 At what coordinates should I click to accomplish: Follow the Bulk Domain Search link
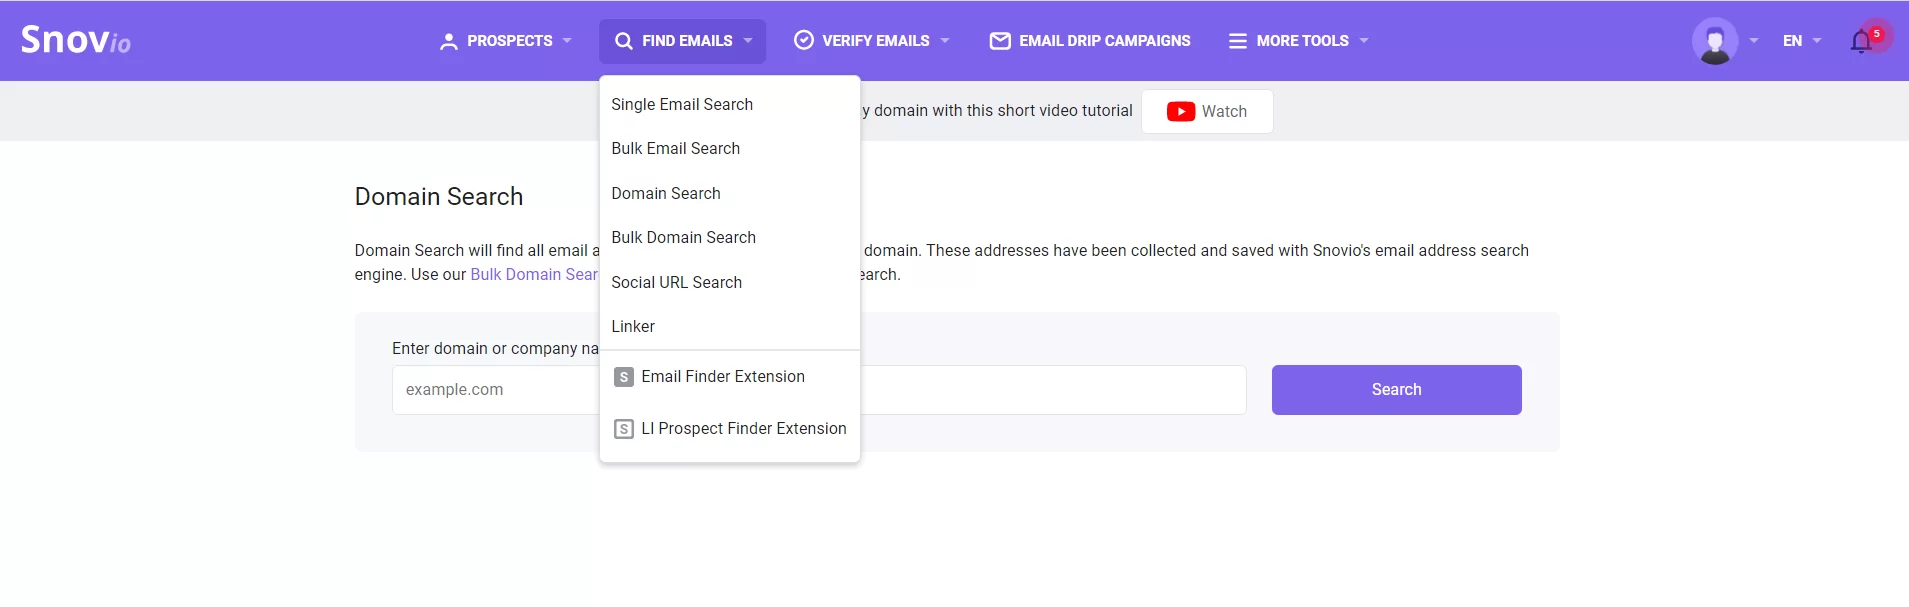click(x=532, y=275)
